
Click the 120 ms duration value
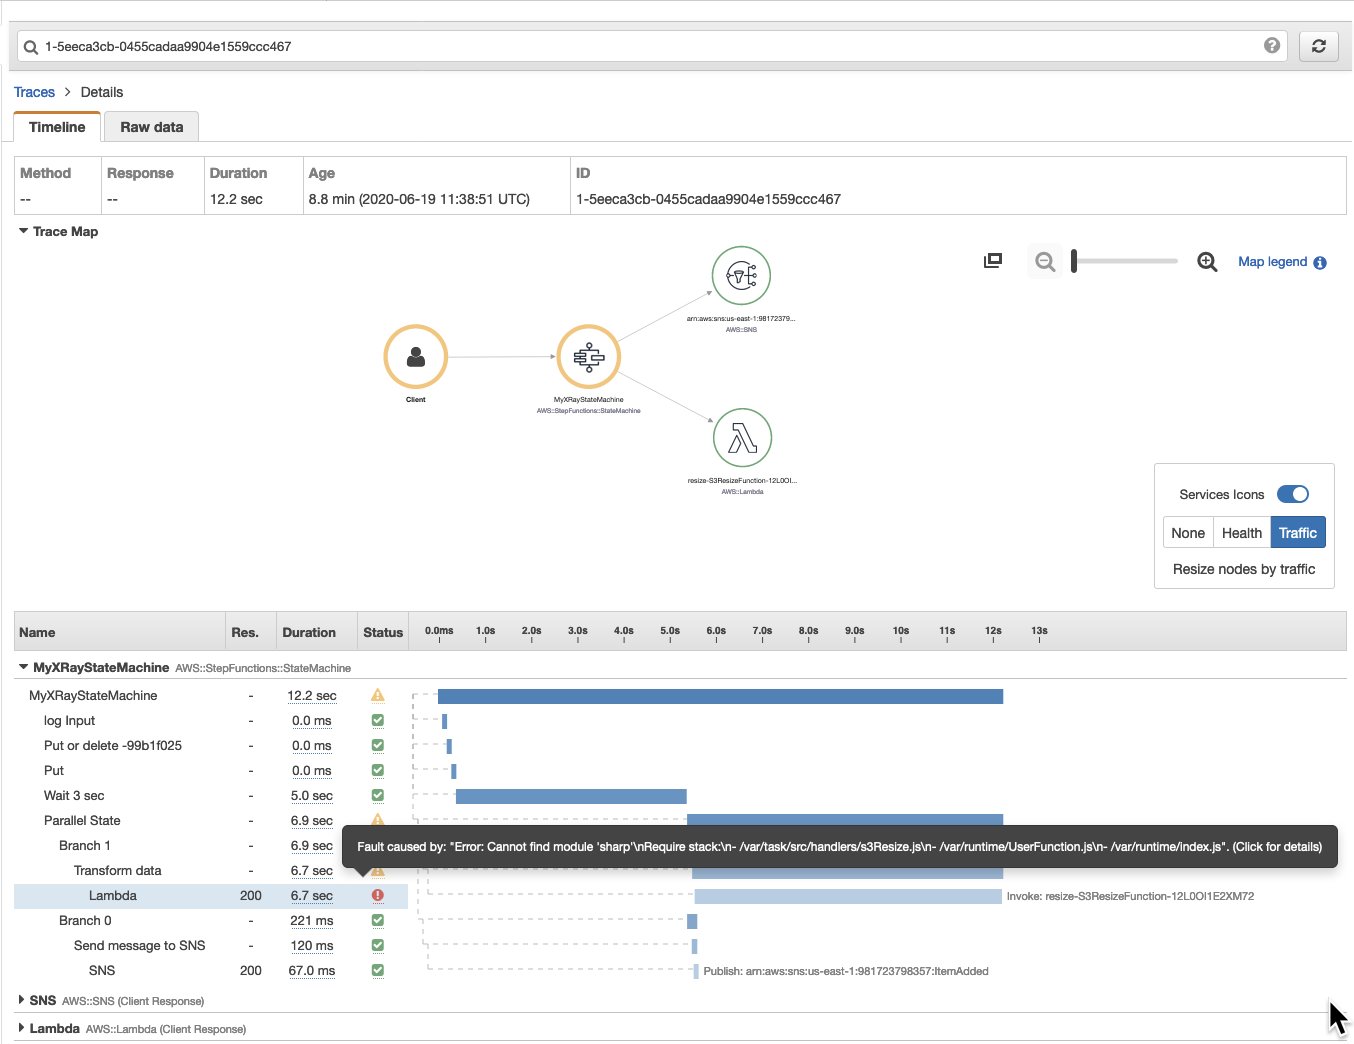312,945
